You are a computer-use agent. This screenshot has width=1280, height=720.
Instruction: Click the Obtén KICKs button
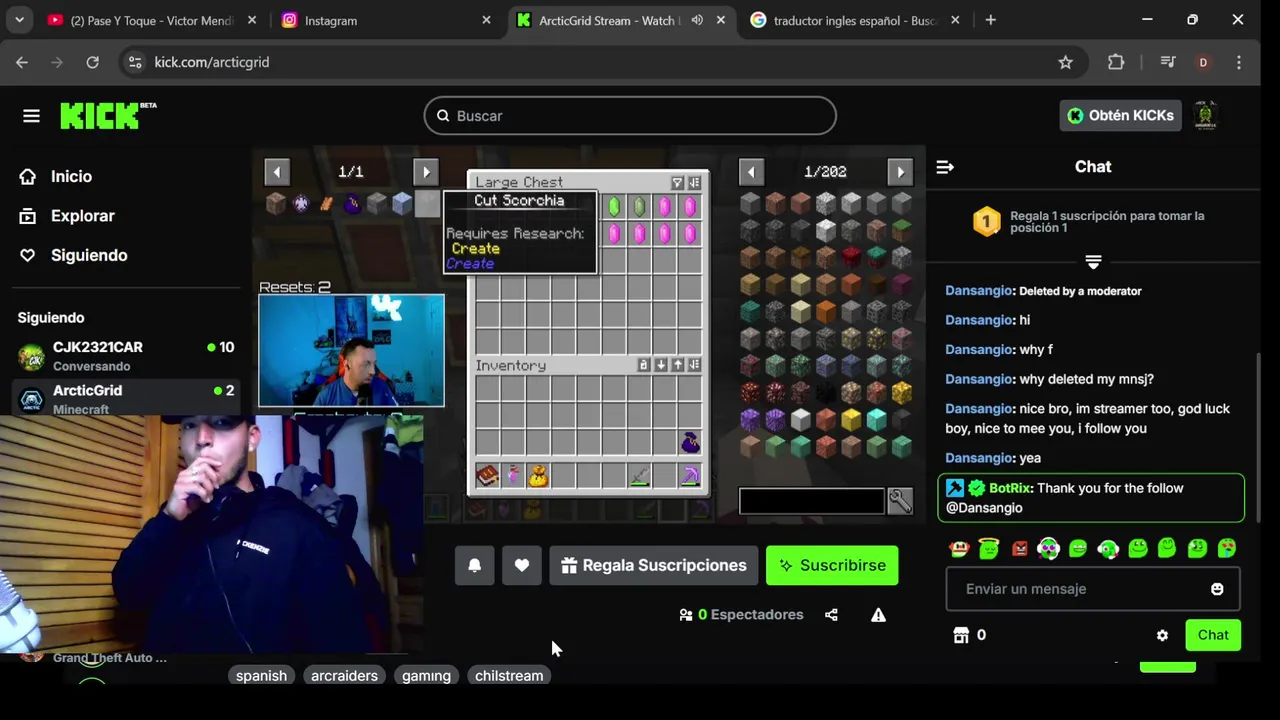point(1120,116)
